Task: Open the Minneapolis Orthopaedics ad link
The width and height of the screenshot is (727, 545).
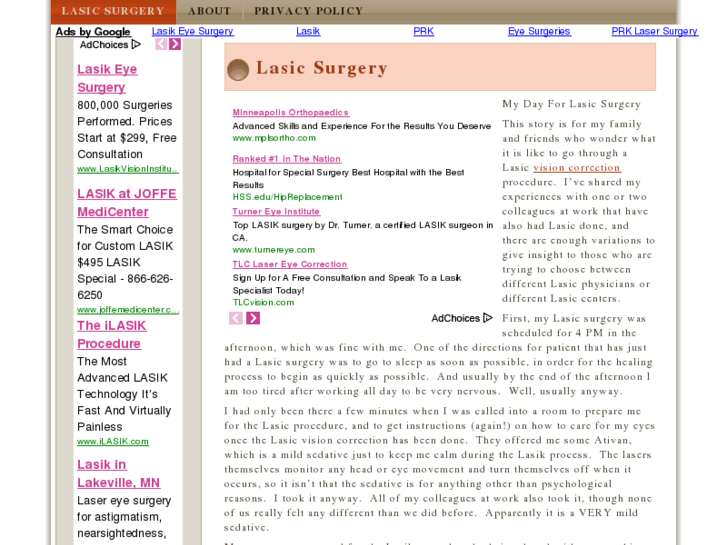Action: tap(290, 113)
